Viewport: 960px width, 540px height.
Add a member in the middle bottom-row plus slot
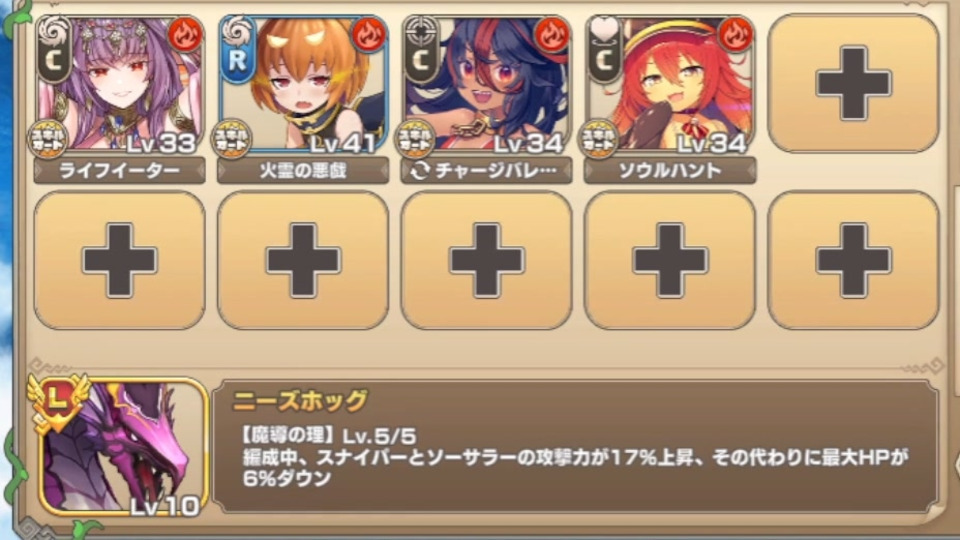pos(487,260)
